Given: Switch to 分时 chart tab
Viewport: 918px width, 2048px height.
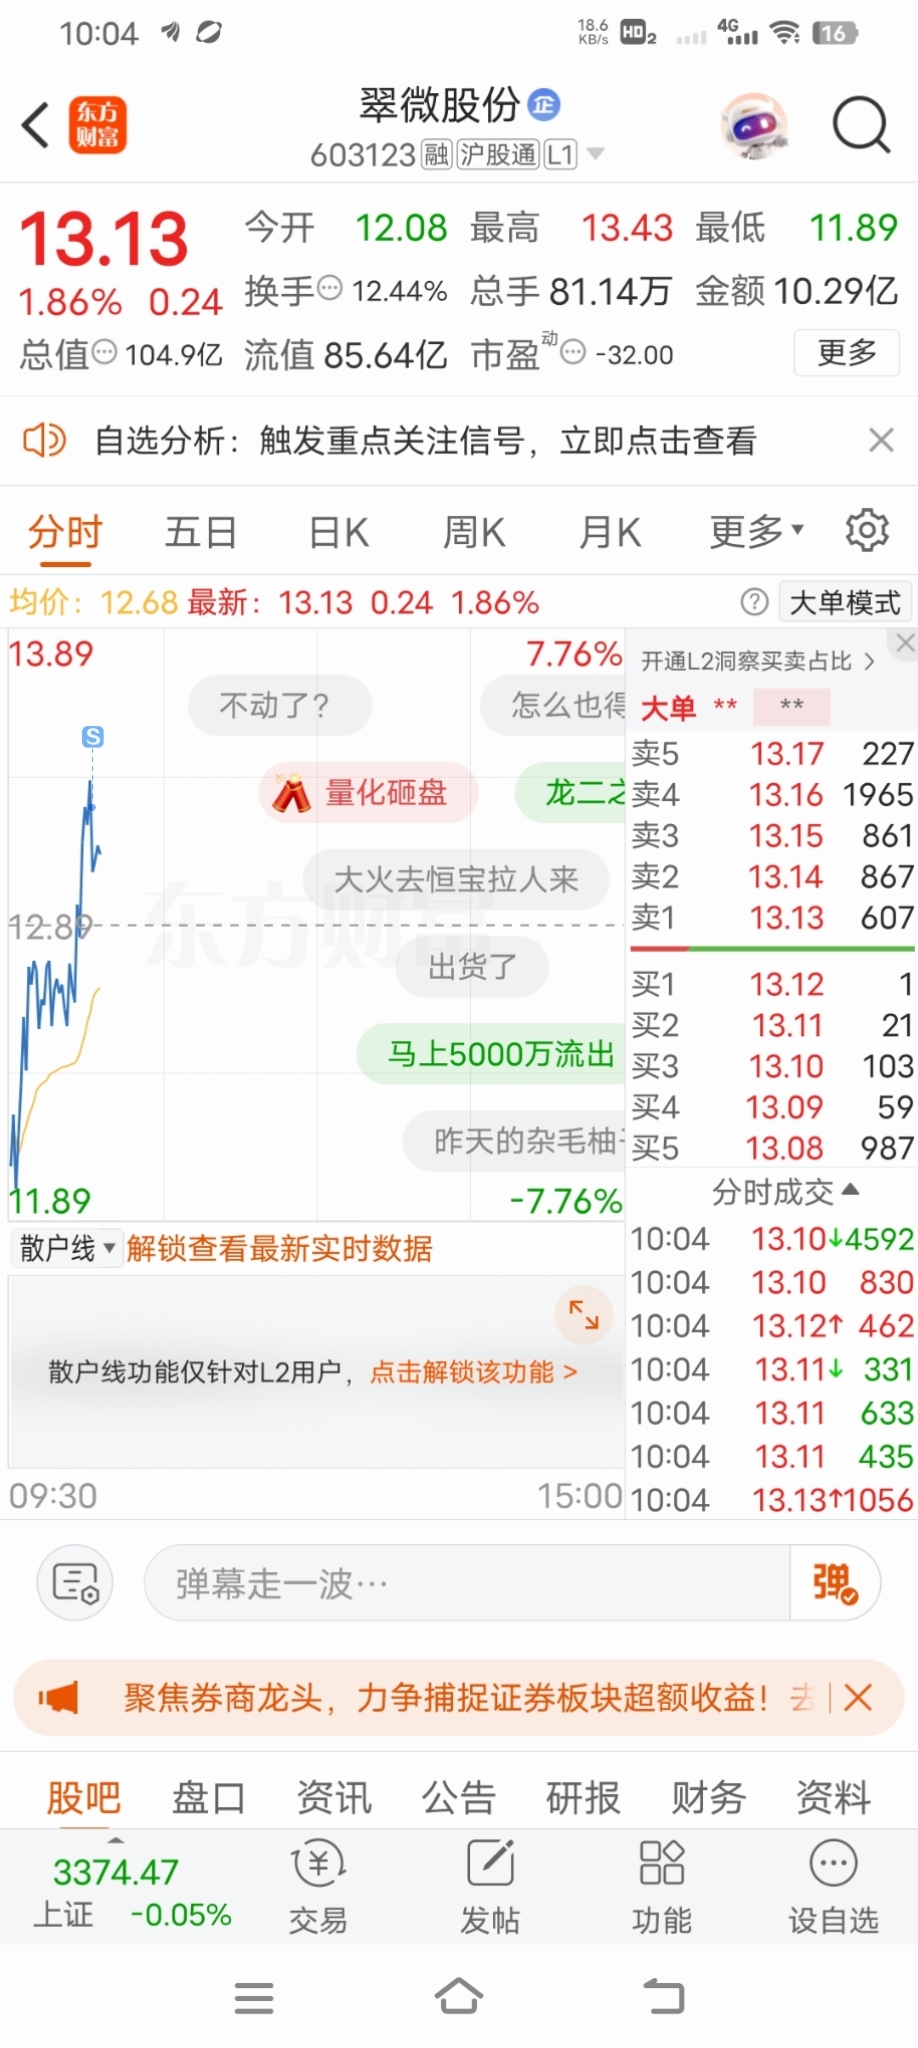Looking at the screenshot, I should click(66, 533).
